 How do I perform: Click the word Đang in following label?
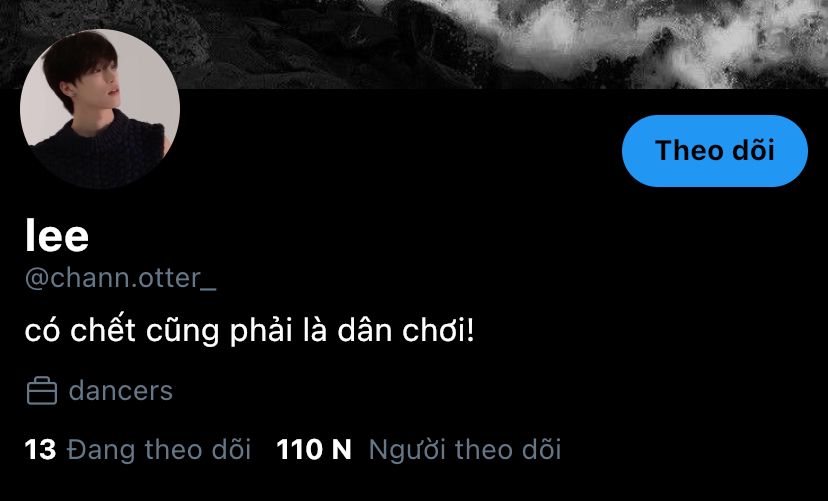[102, 450]
